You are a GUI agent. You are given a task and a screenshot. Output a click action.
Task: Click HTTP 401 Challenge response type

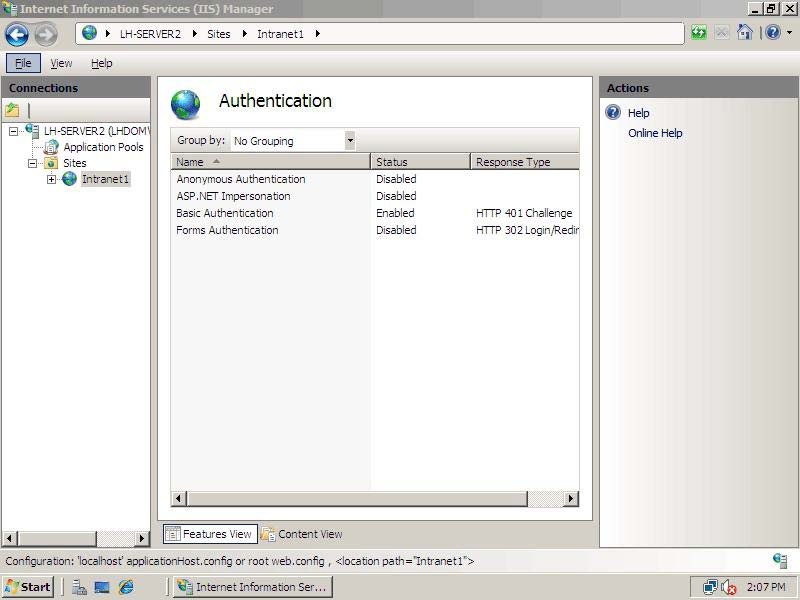[x=524, y=213]
